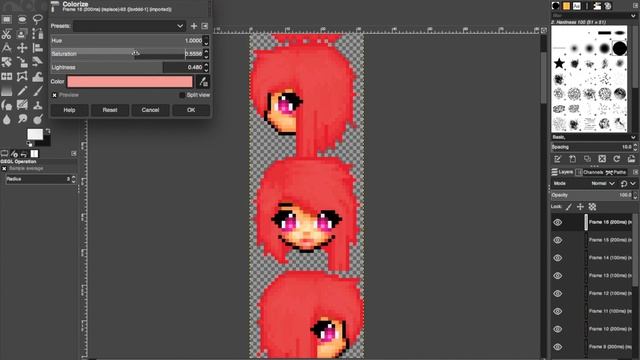Open the Brushes tab in top dock
The width and height of the screenshot is (640, 360).
556,6
